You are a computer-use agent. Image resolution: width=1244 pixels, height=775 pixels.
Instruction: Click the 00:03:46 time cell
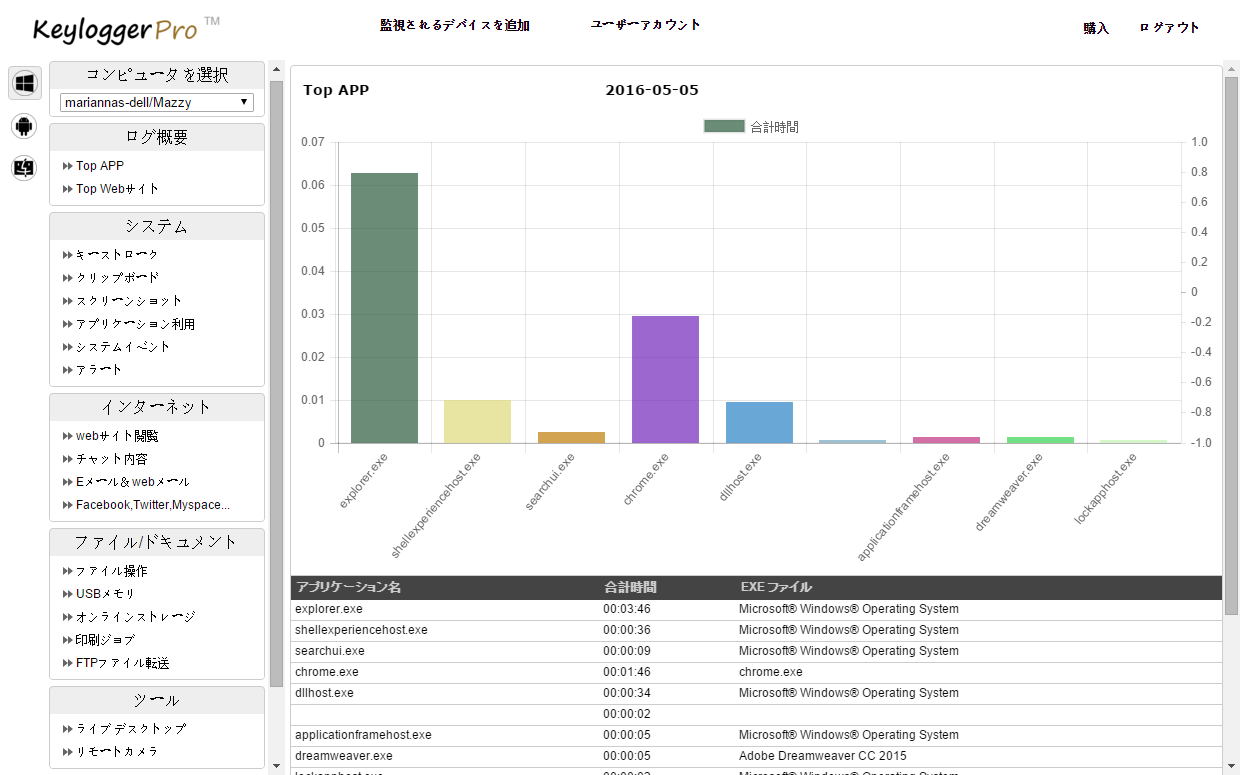click(627, 609)
